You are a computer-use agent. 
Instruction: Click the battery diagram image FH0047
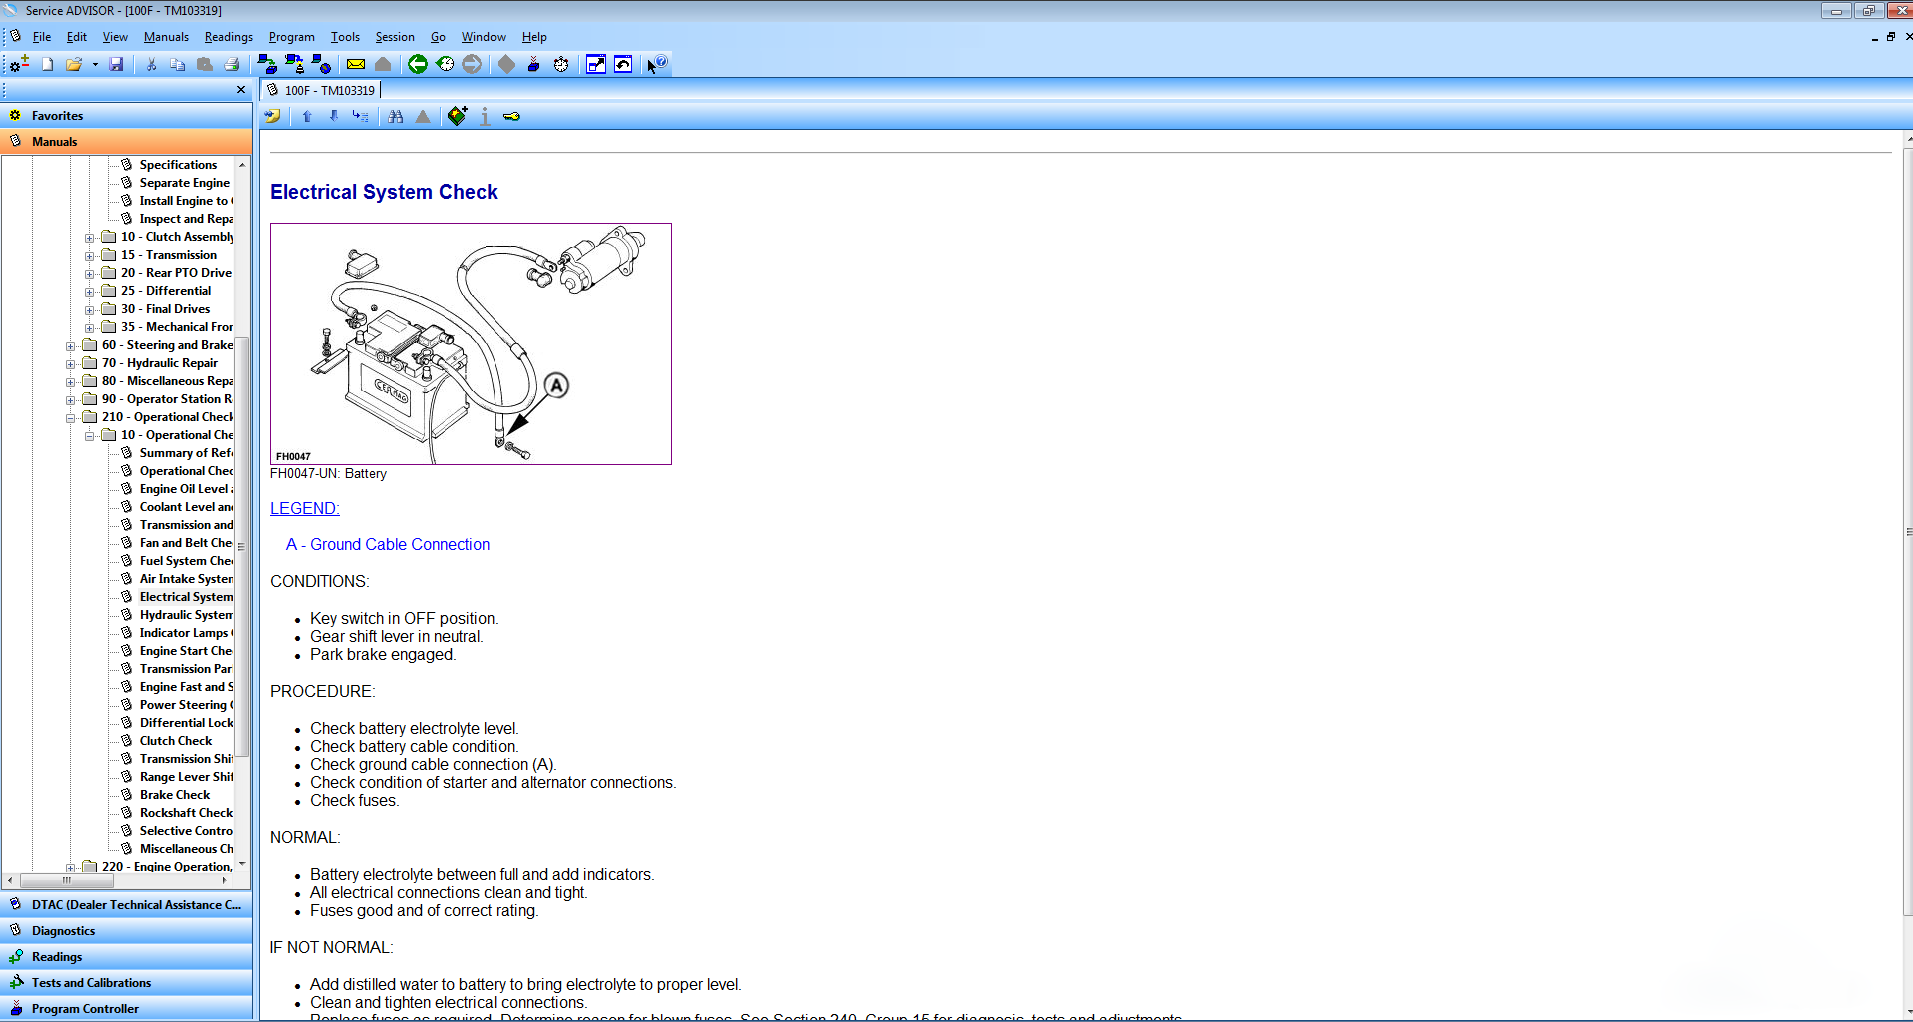(x=471, y=344)
